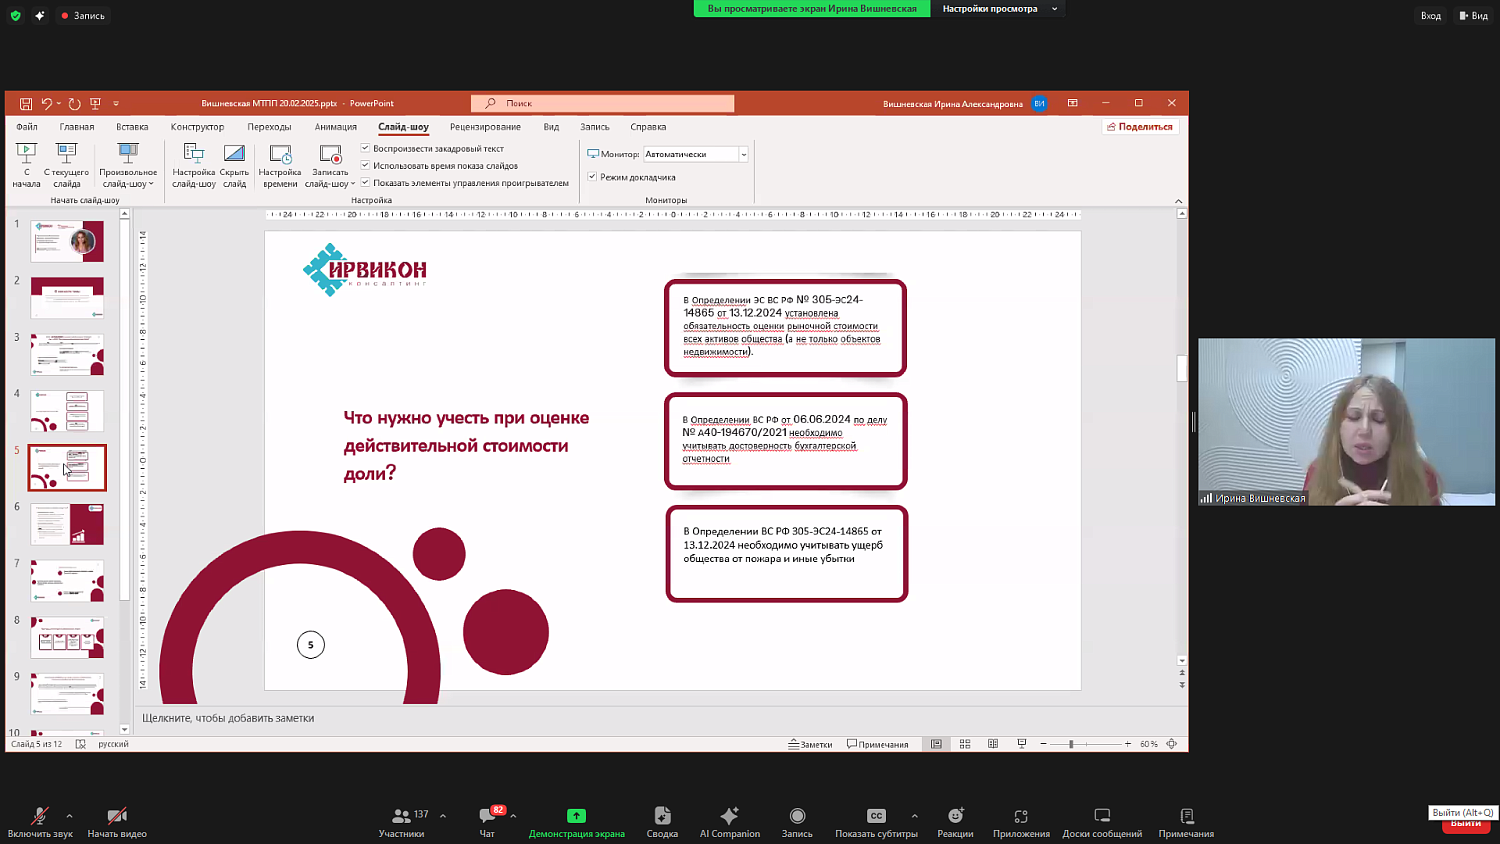1500x844 pixels.
Task: Disable Presenter View checkbox
Action: [592, 177]
